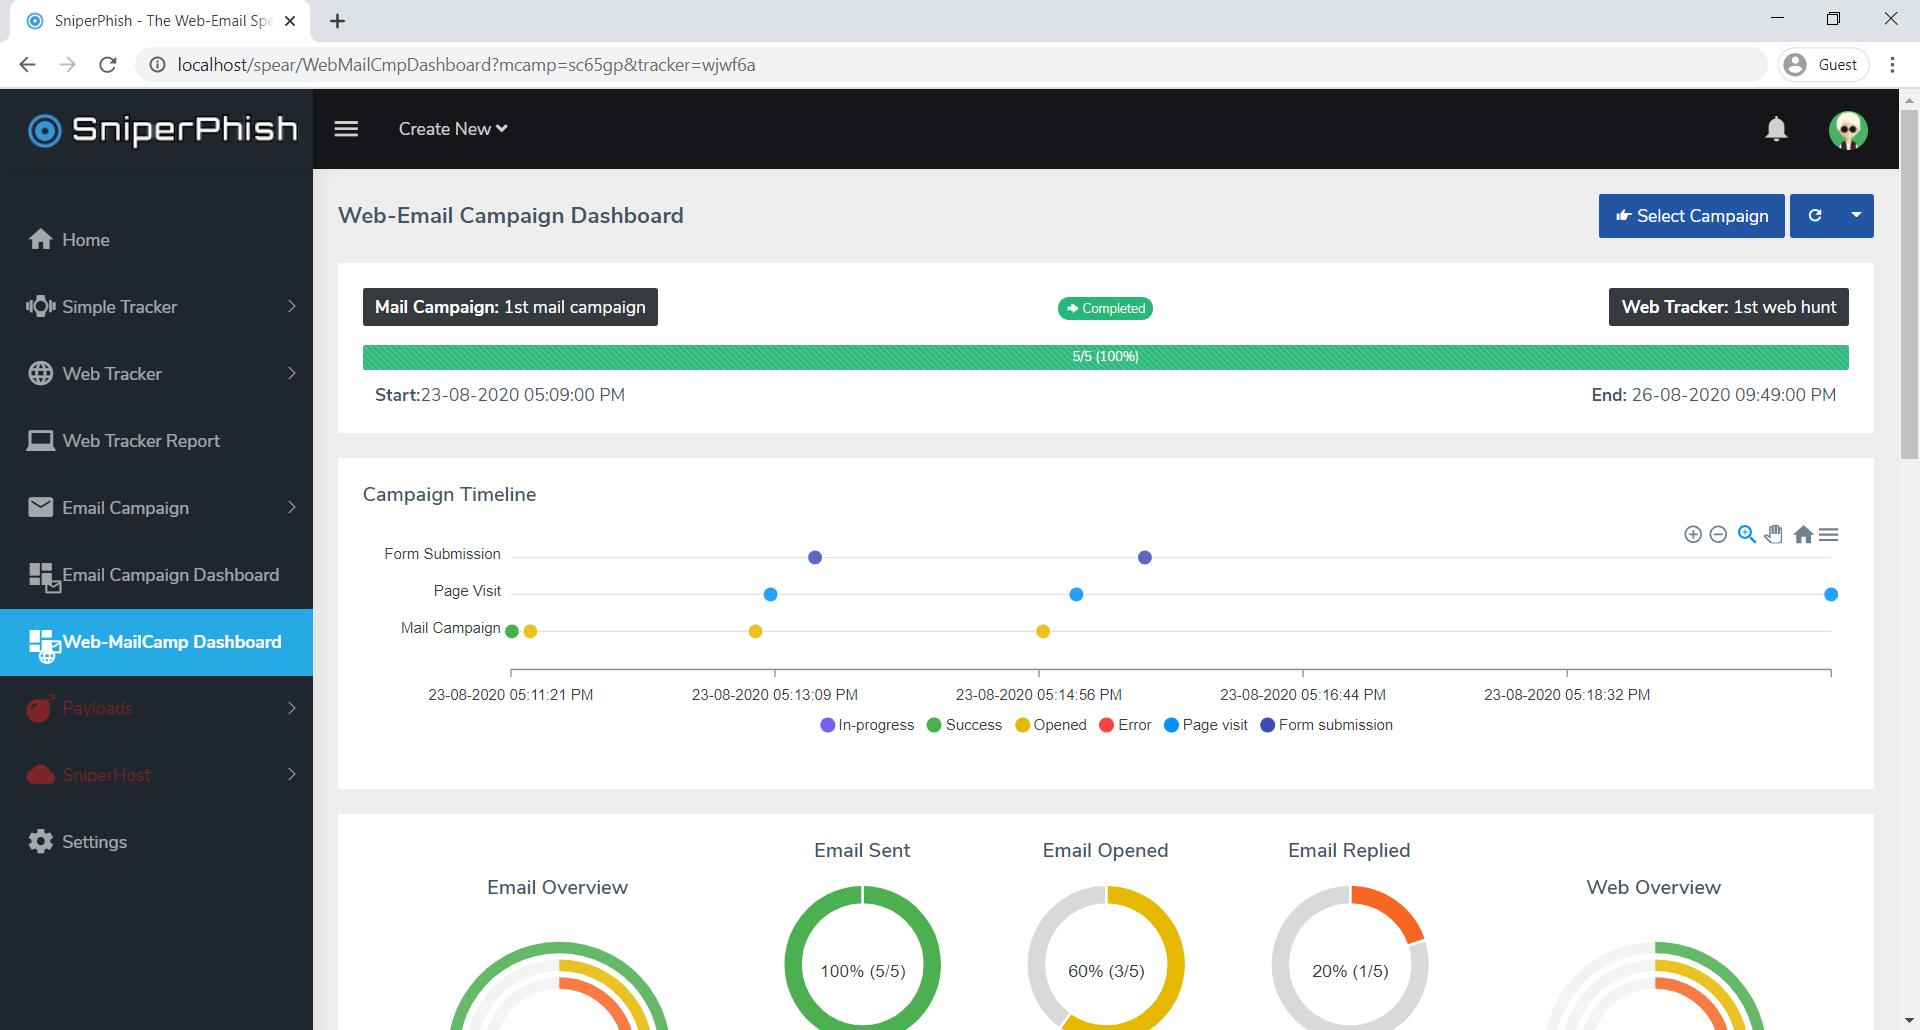This screenshot has width=1920, height=1030.
Task: Open Settings from the sidebar
Action: click(156, 842)
